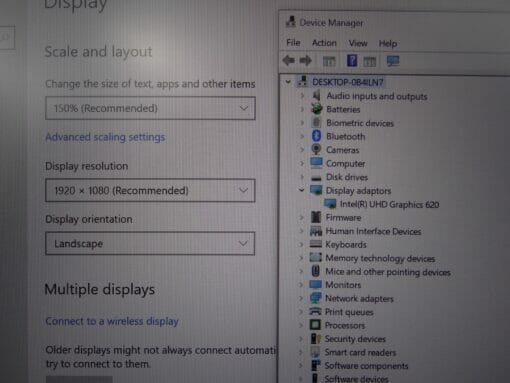Select the Display adaptors monitor icon
This screenshot has width=510, height=383.
point(316,190)
